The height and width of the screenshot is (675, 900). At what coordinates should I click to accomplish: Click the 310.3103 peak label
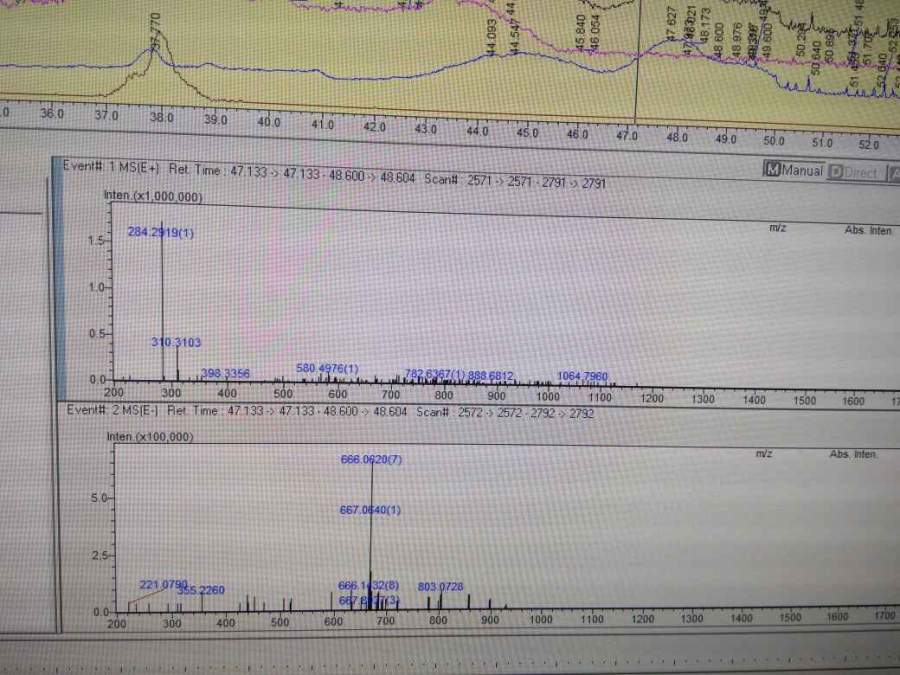(x=176, y=343)
